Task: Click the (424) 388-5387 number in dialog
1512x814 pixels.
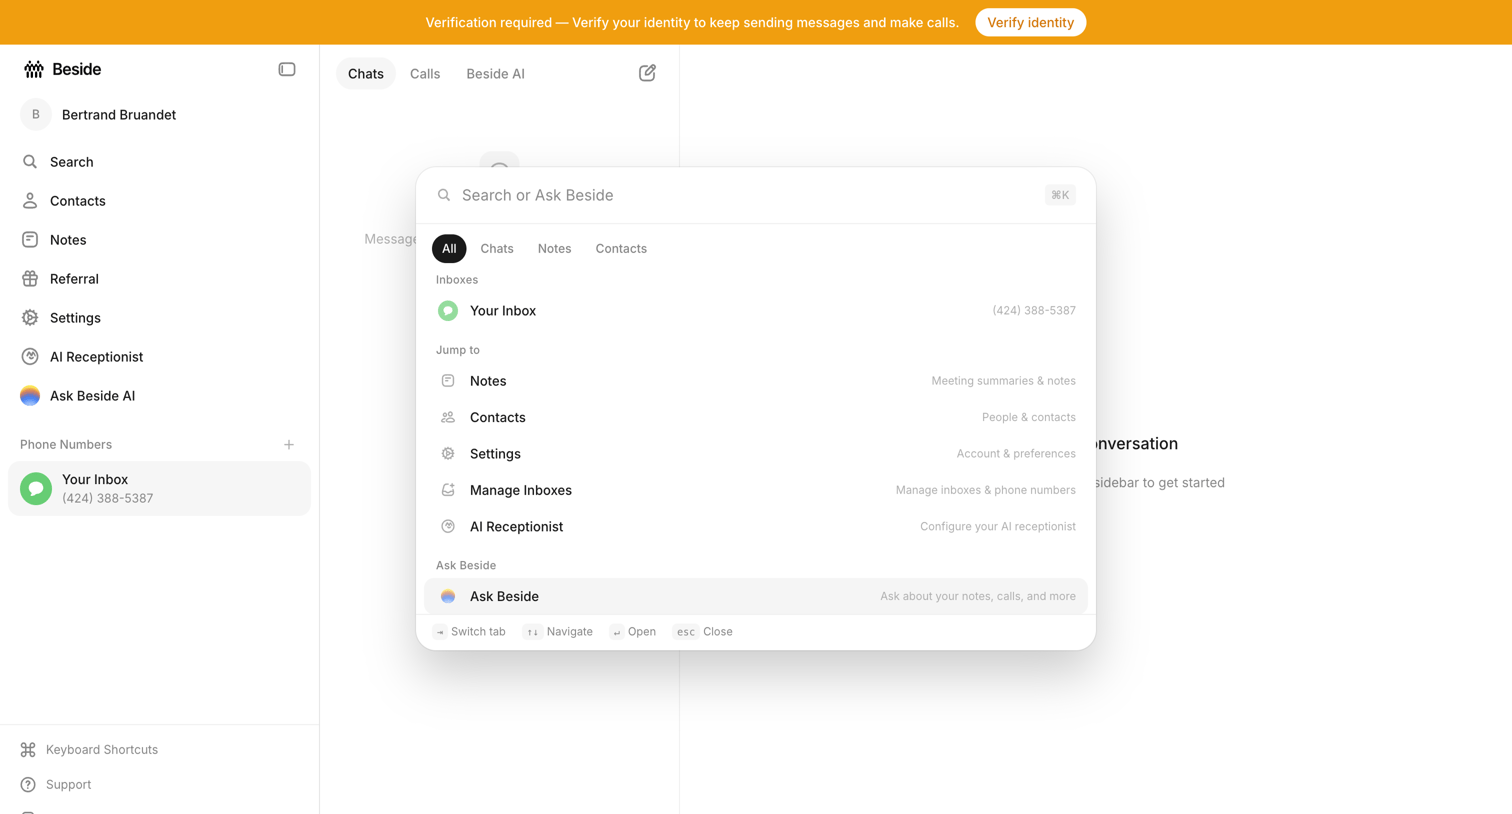Action: coord(1034,311)
